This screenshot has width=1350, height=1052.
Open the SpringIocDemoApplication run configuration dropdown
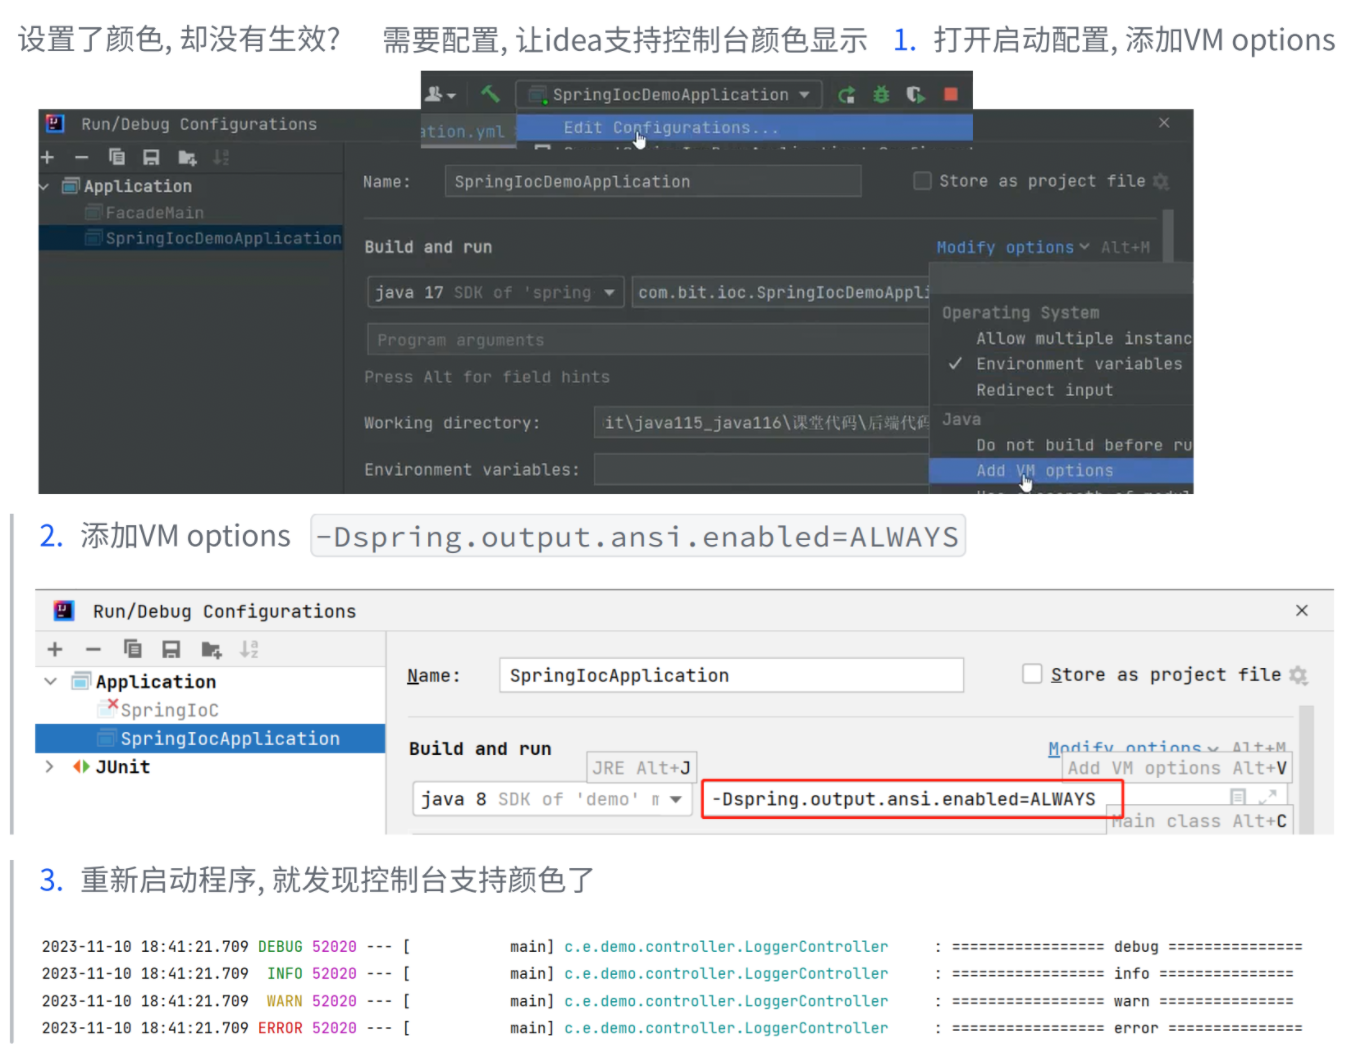coord(669,95)
